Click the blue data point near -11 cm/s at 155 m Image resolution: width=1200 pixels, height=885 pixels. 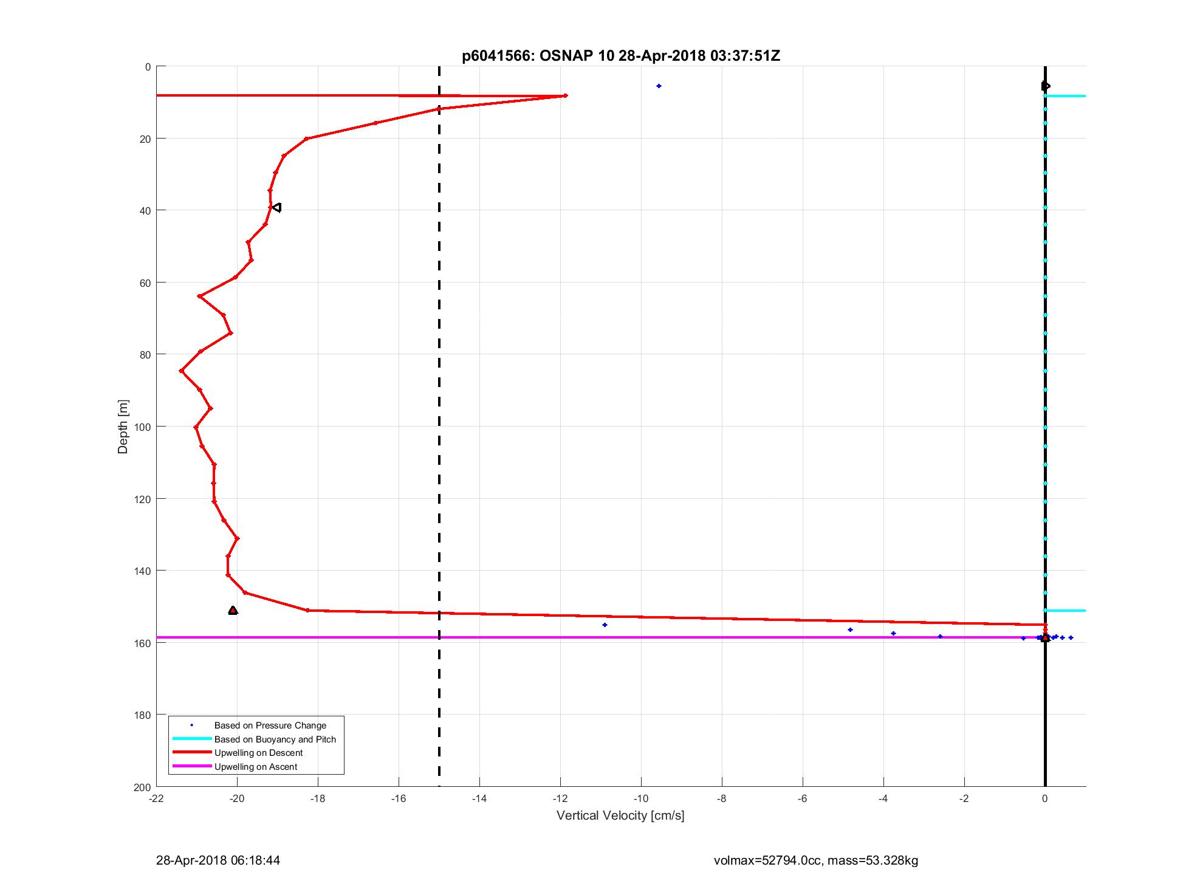point(605,625)
